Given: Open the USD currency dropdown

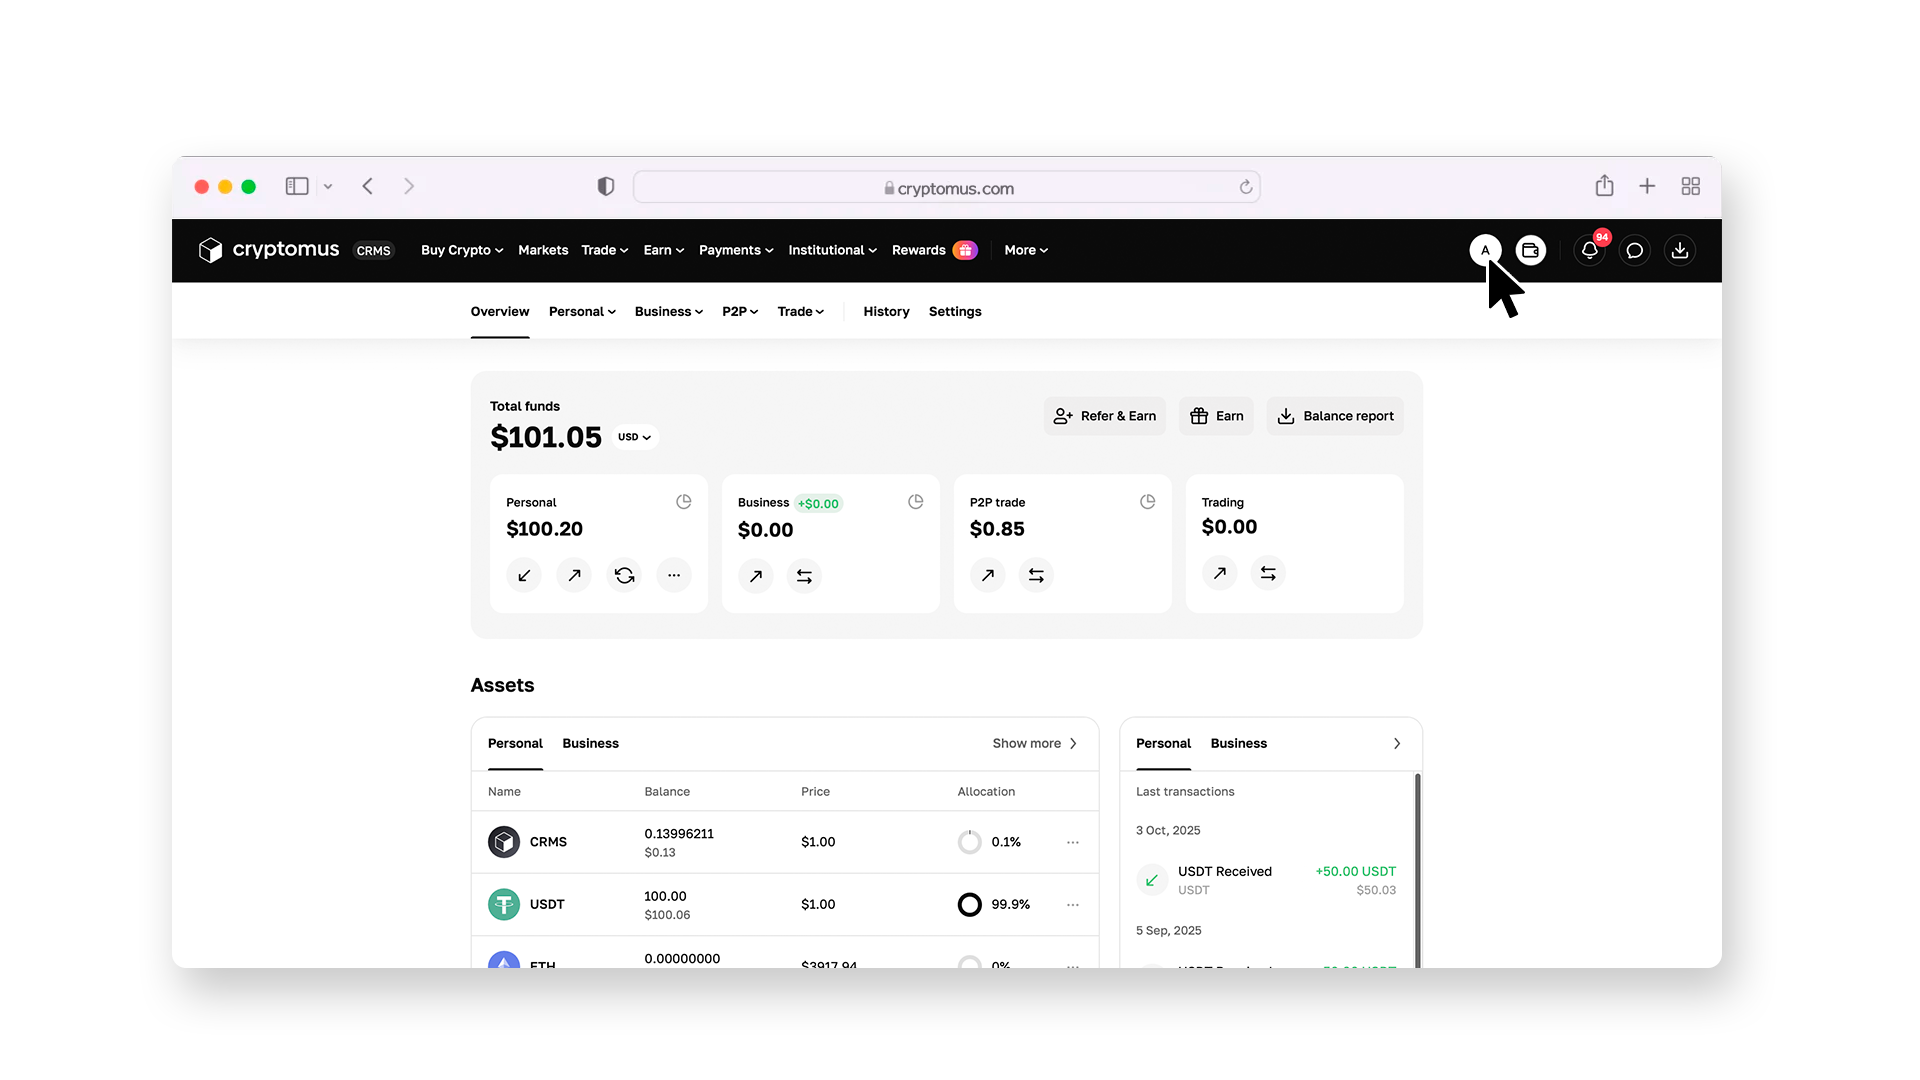Looking at the screenshot, I should click(x=634, y=437).
